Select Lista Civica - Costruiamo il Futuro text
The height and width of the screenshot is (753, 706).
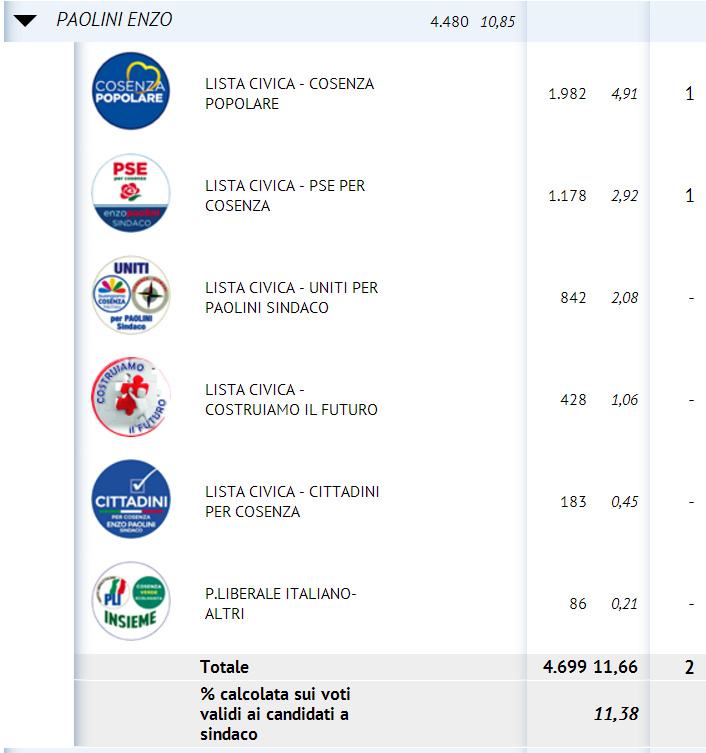(x=291, y=400)
